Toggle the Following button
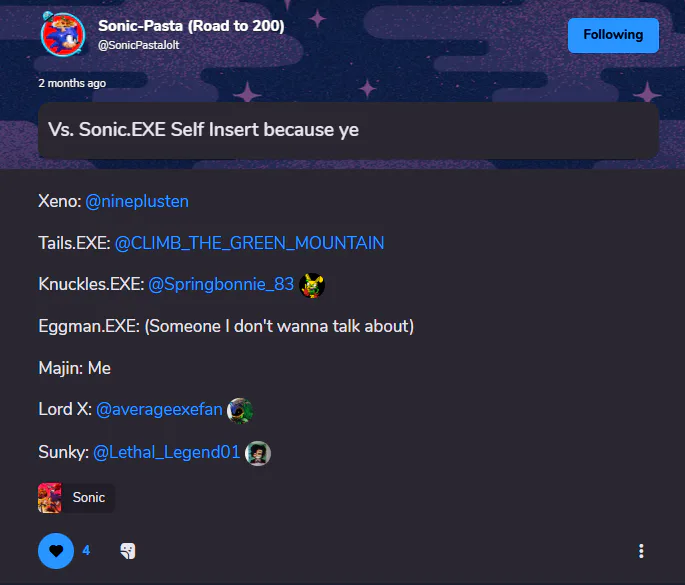 coord(613,35)
